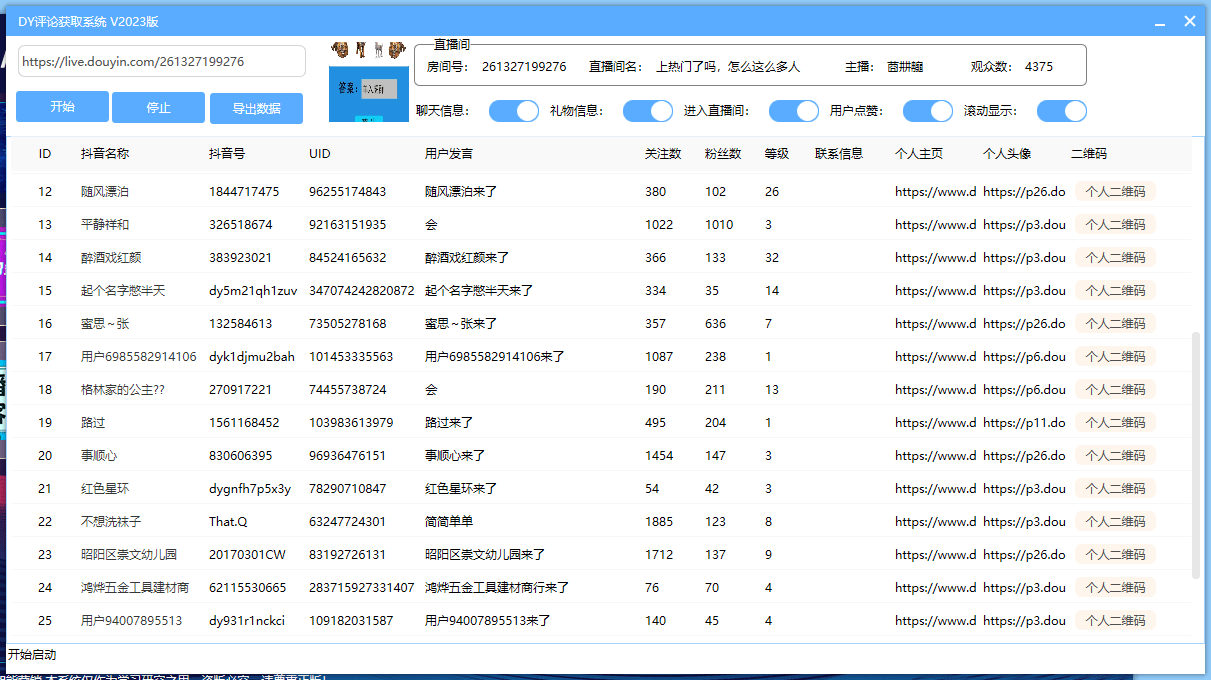Open 个人二维码 for 起个名字憋半天 row
This screenshot has width=1211, height=680.
pos(1115,290)
